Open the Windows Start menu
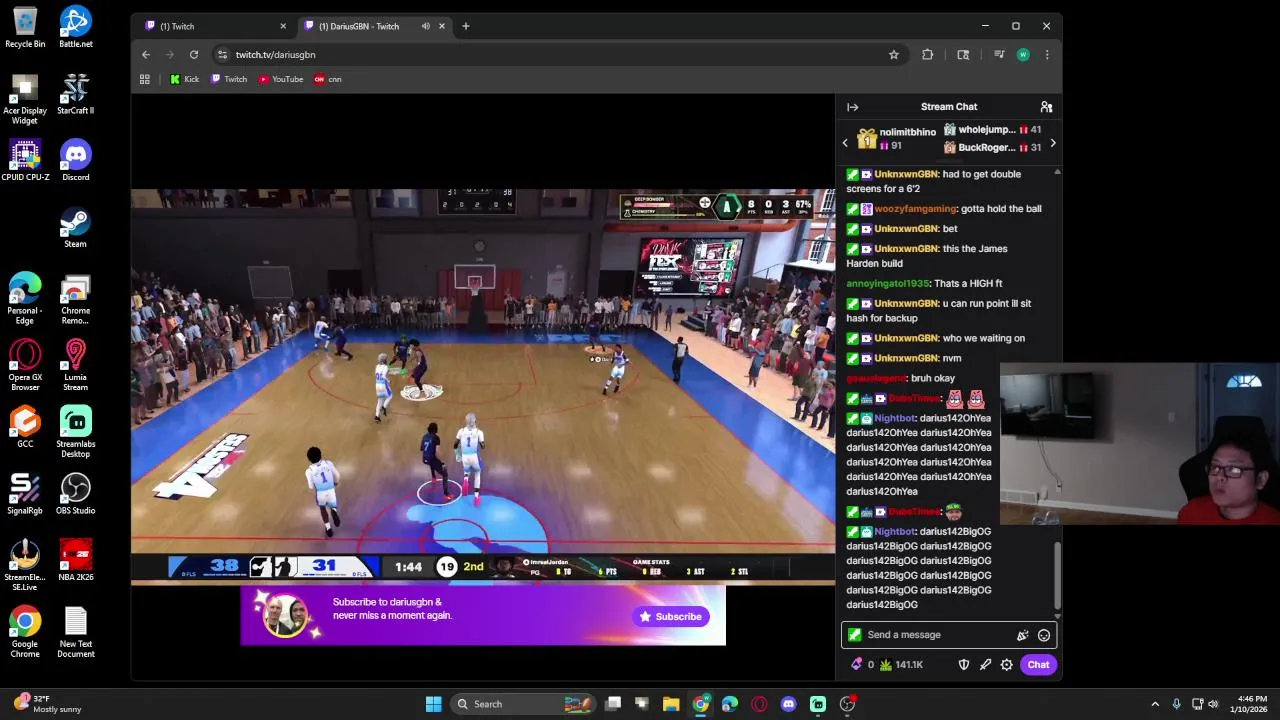The image size is (1280, 720). 434,704
